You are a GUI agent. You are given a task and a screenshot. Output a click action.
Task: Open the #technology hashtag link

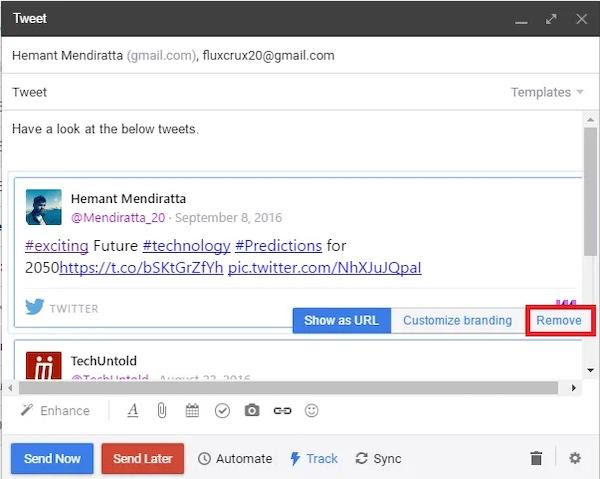click(186, 246)
